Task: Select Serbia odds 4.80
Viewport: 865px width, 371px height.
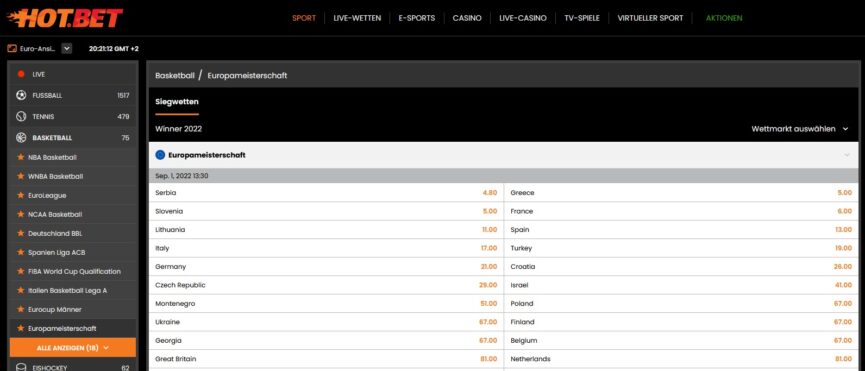Action: (489, 193)
